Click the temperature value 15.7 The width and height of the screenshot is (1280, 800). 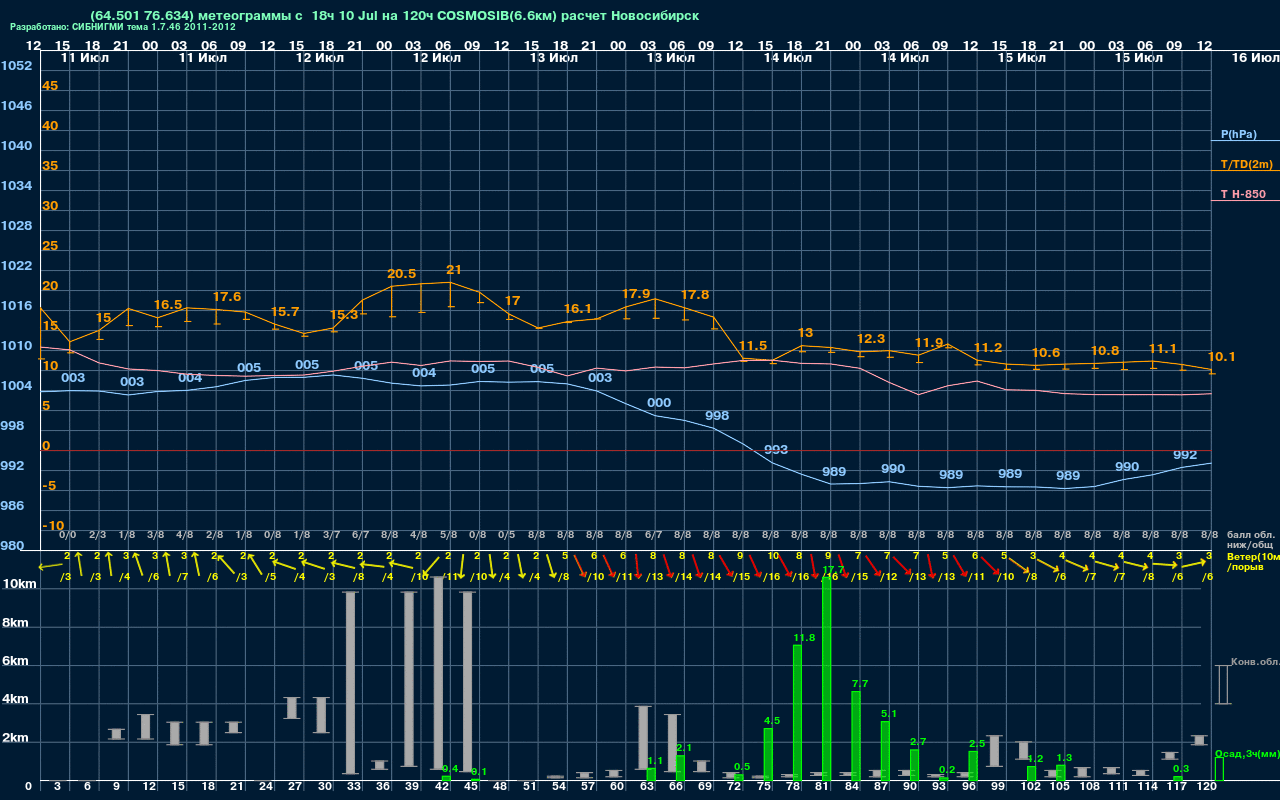pos(285,312)
